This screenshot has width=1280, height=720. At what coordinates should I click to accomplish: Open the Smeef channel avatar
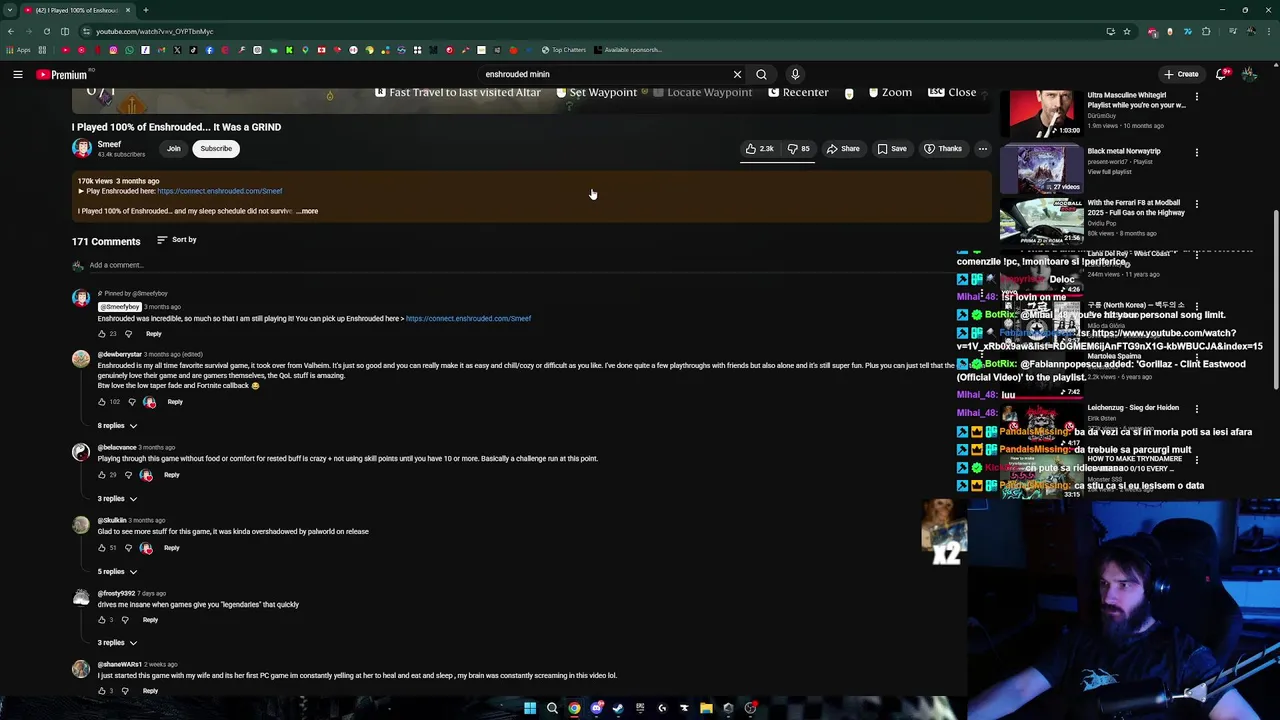[81, 148]
